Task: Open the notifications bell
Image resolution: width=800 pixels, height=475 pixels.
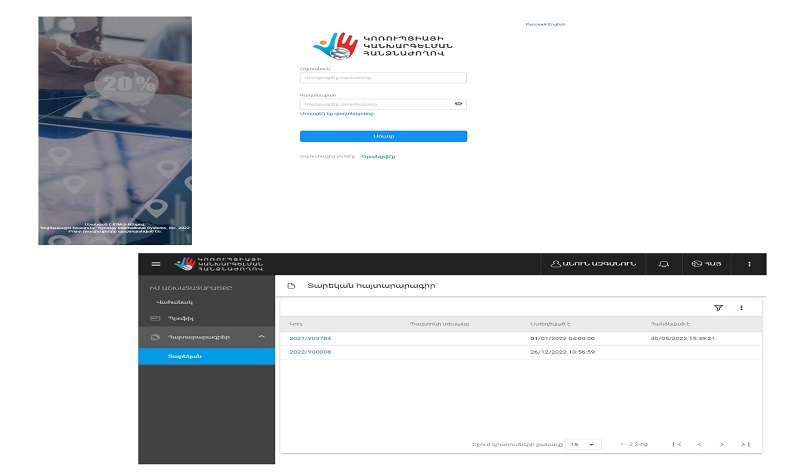Action: click(x=663, y=264)
